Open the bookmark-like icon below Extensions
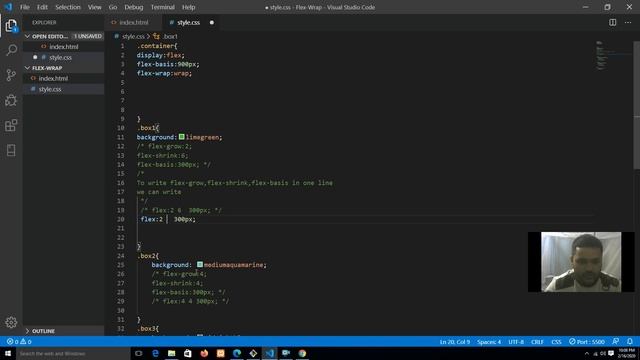Image resolution: width=640 pixels, height=360 pixels. 11,150
